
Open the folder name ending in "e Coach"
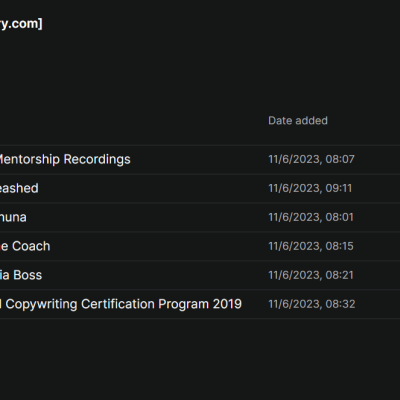pyautogui.click(x=25, y=246)
